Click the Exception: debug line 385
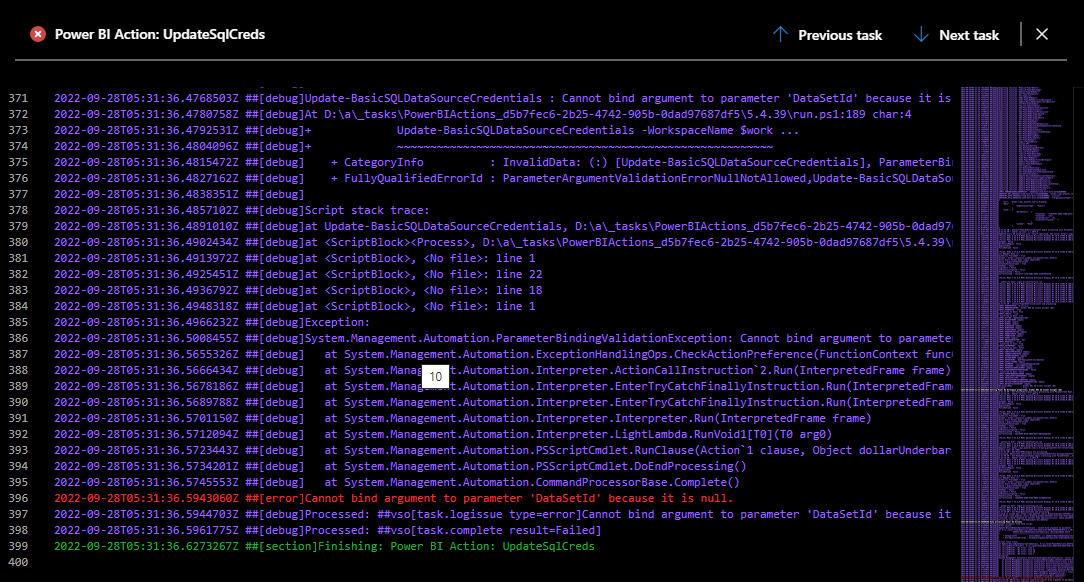The image size is (1084, 582). tap(212, 322)
